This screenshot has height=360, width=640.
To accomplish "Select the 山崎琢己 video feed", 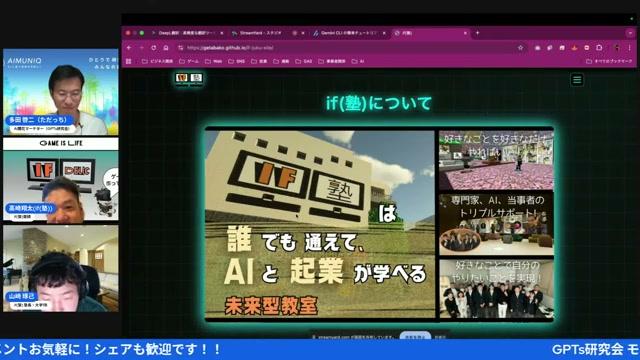I will [61, 269].
